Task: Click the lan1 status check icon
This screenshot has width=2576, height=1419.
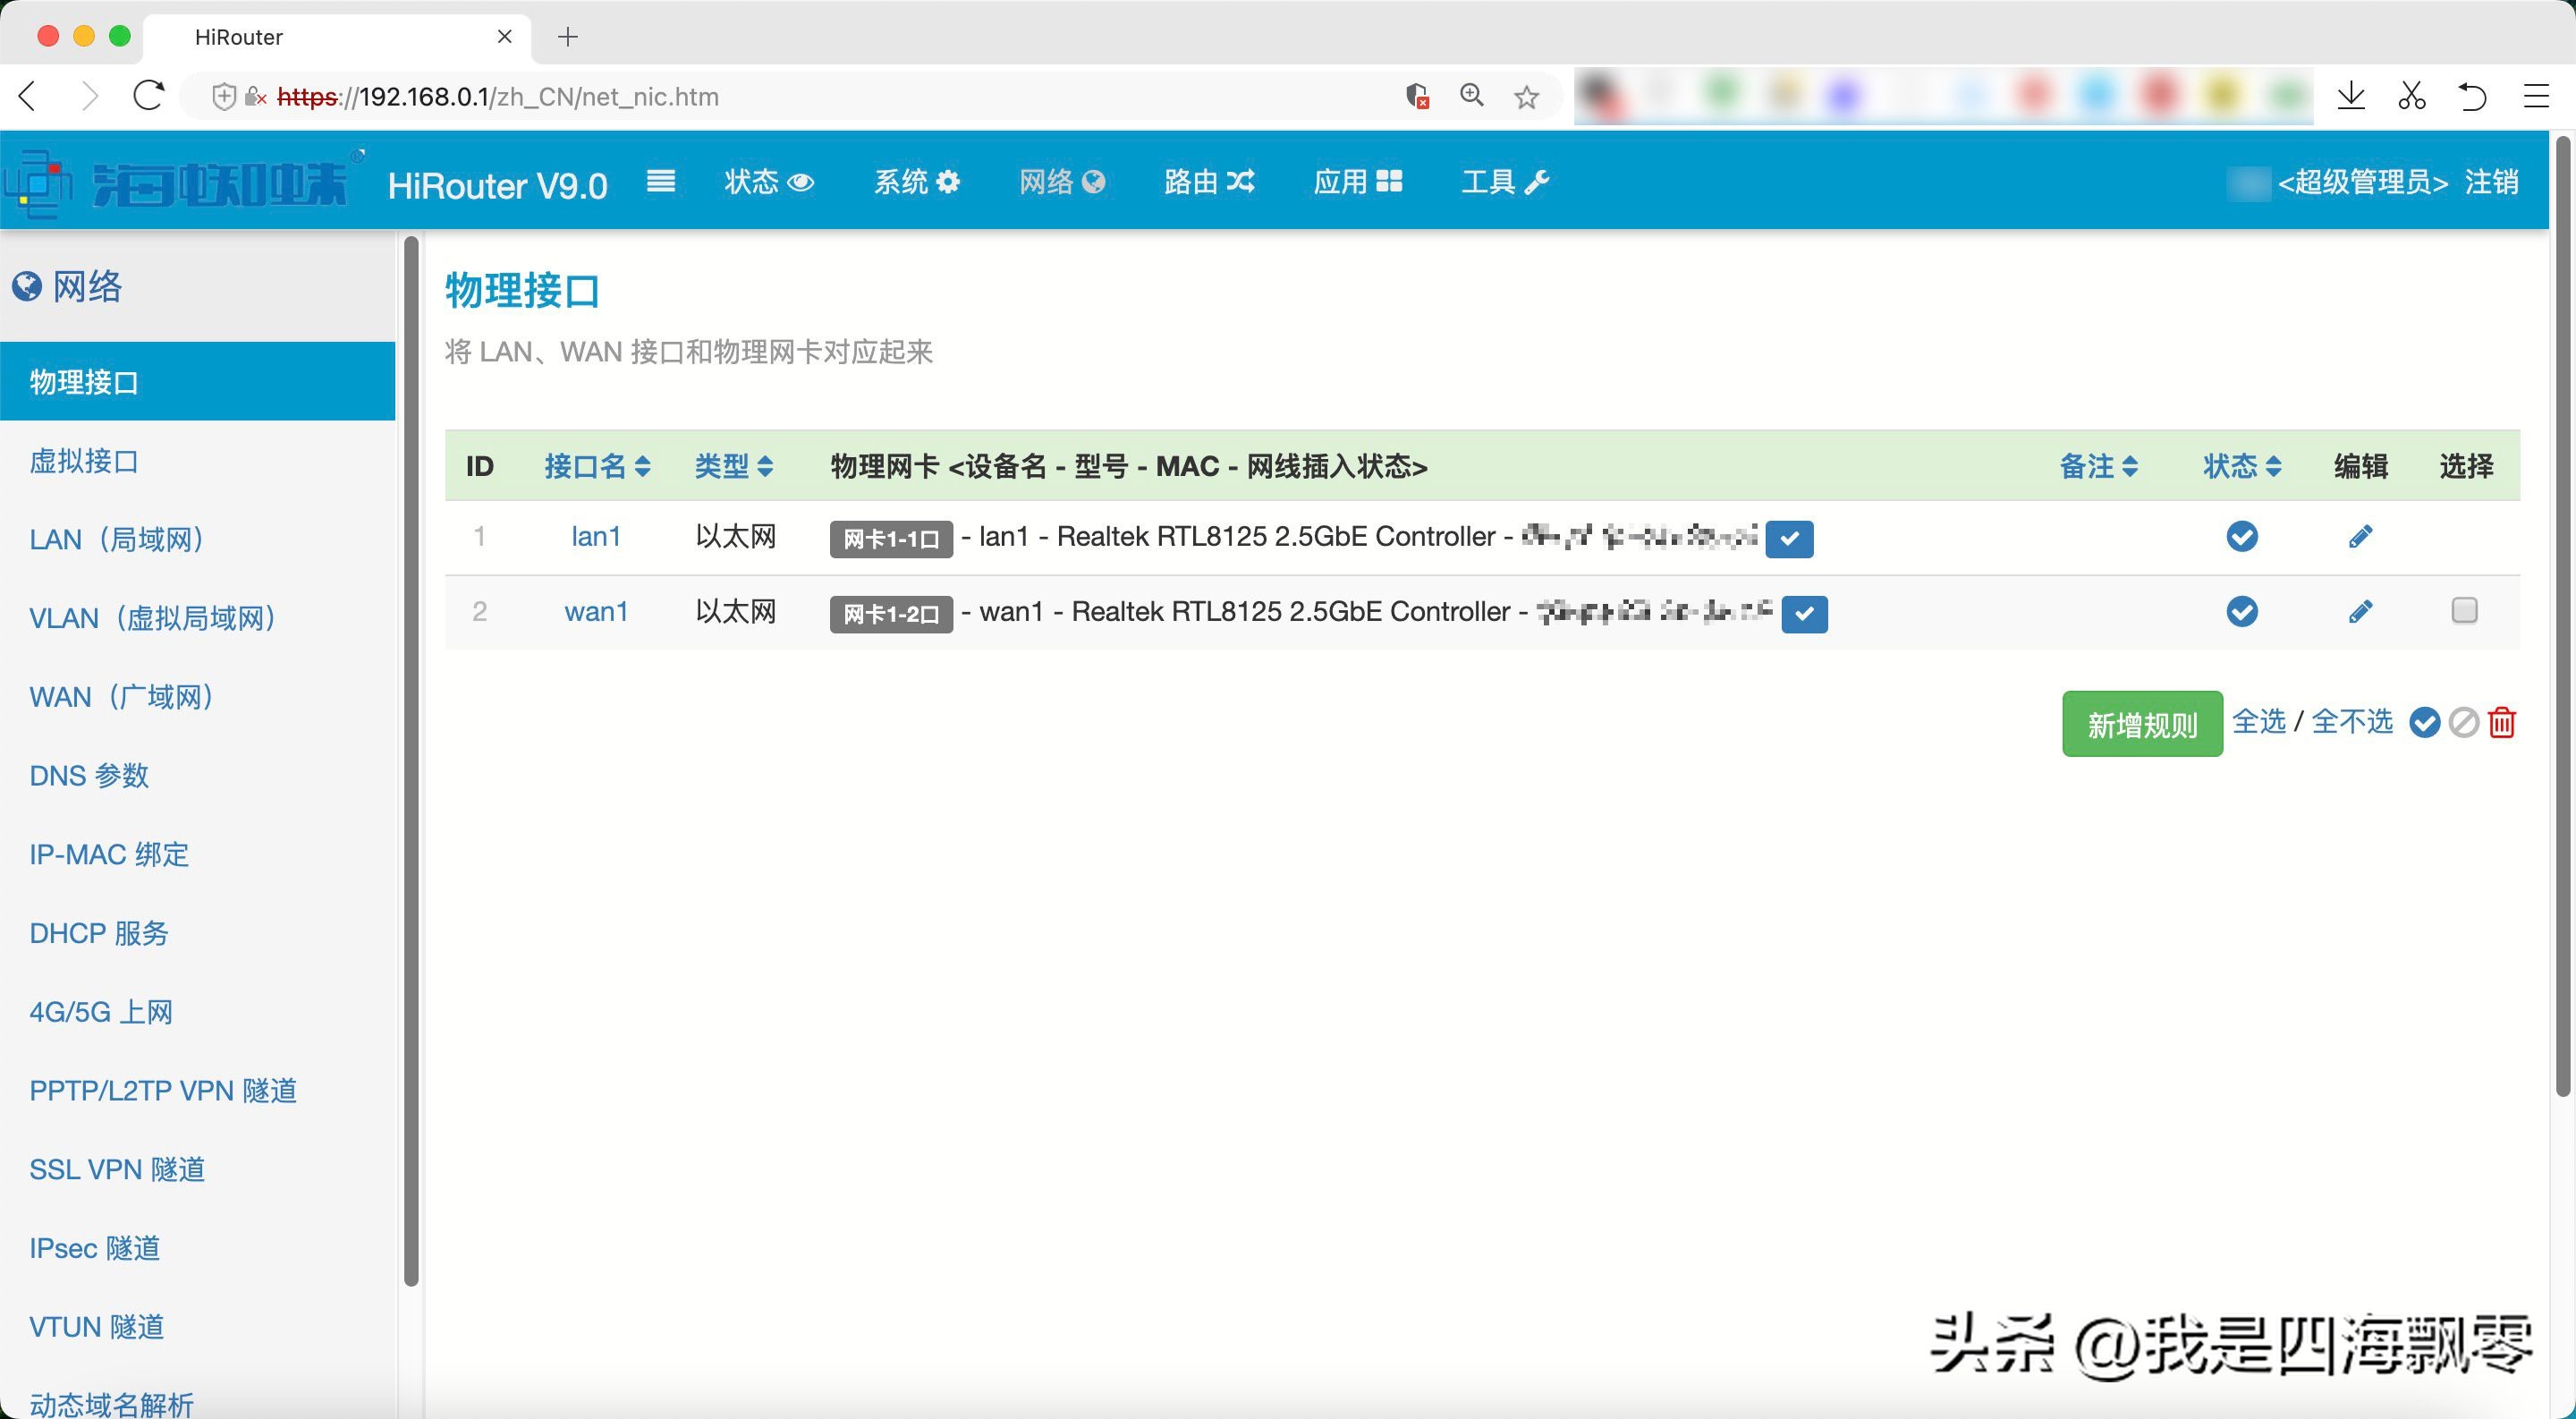Action: coord(2242,537)
